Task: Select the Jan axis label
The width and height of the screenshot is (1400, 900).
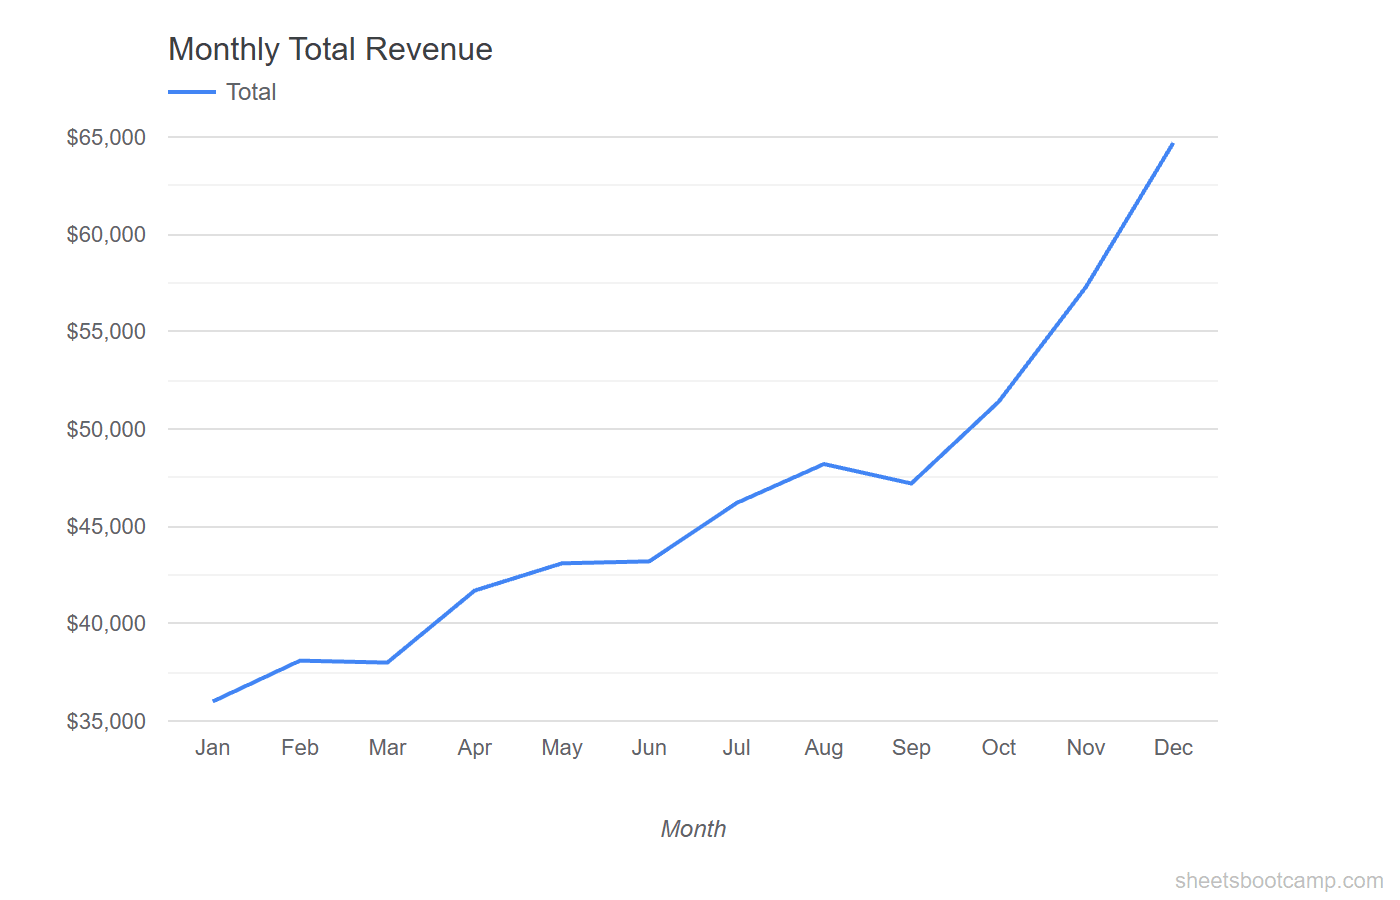Action: coord(213,747)
